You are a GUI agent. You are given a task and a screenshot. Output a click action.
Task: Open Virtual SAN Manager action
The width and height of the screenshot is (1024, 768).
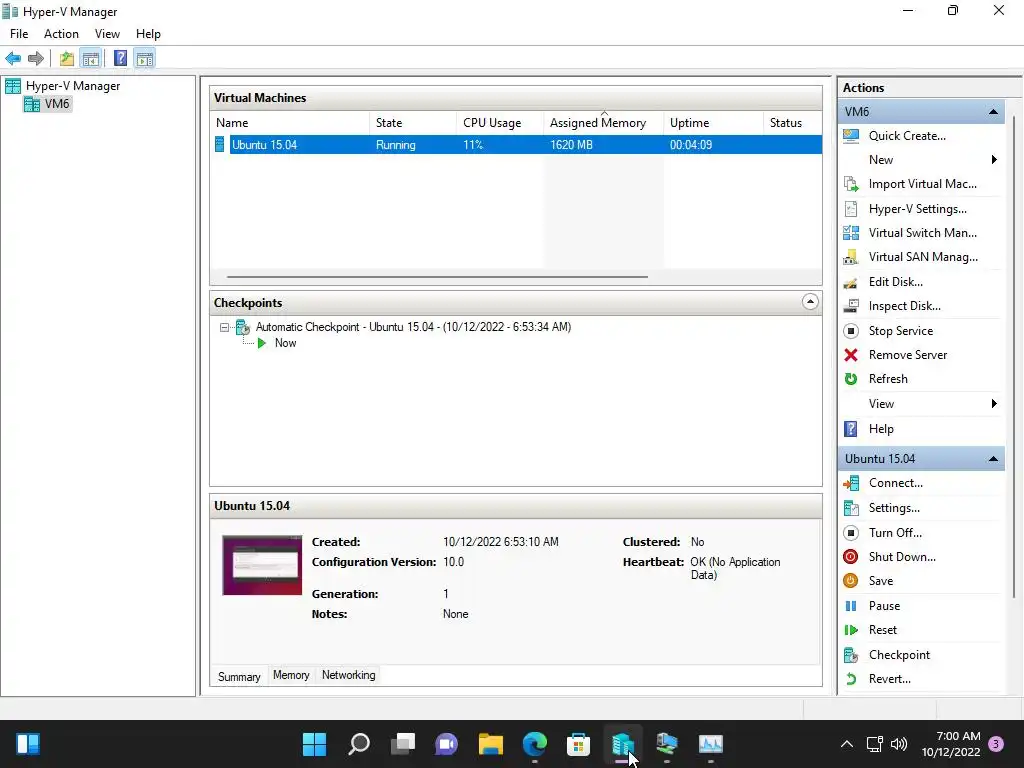(923, 257)
